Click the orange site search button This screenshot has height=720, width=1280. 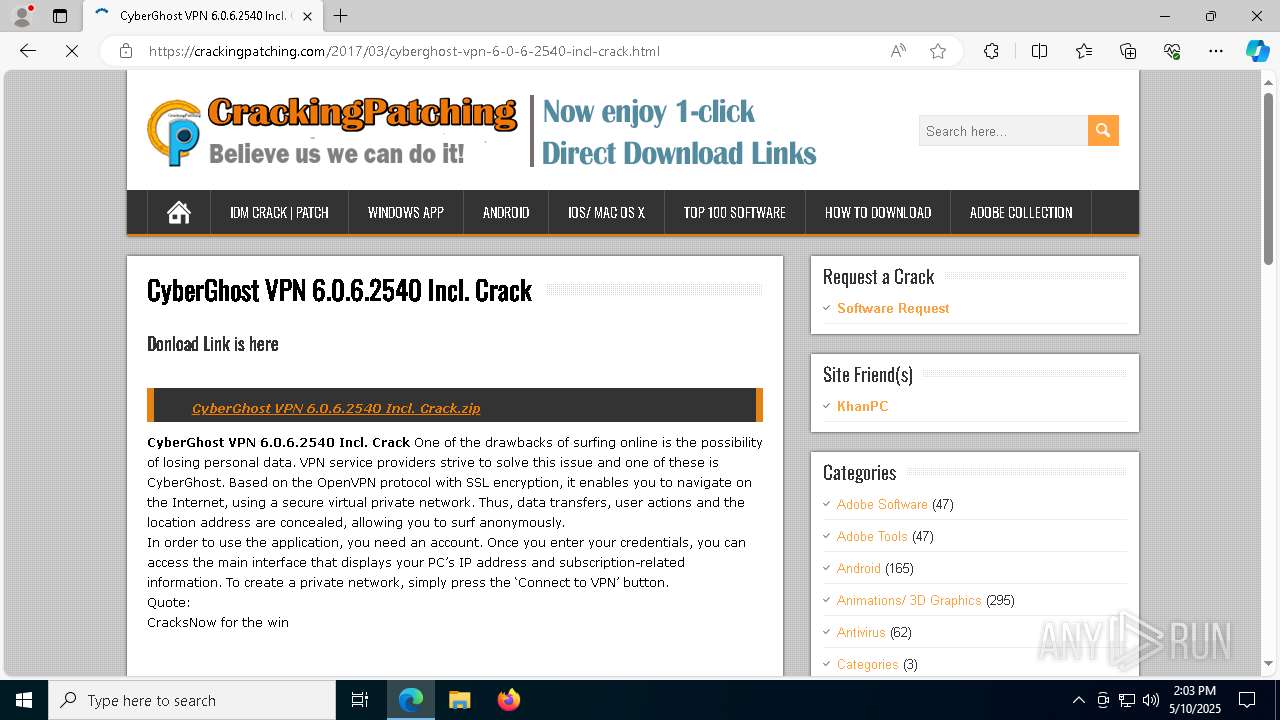point(1103,131)
